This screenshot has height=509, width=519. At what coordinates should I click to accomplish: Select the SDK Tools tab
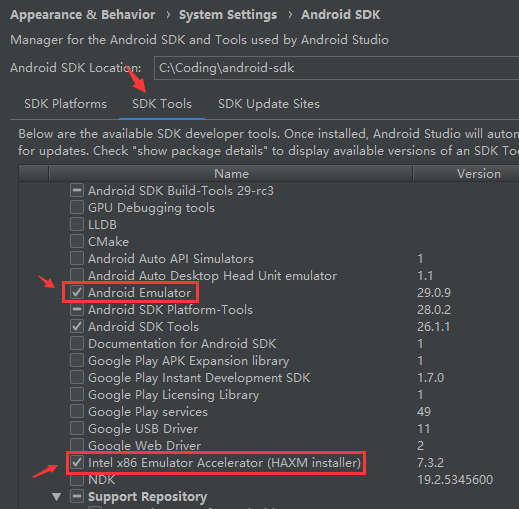tap(162, 104)
